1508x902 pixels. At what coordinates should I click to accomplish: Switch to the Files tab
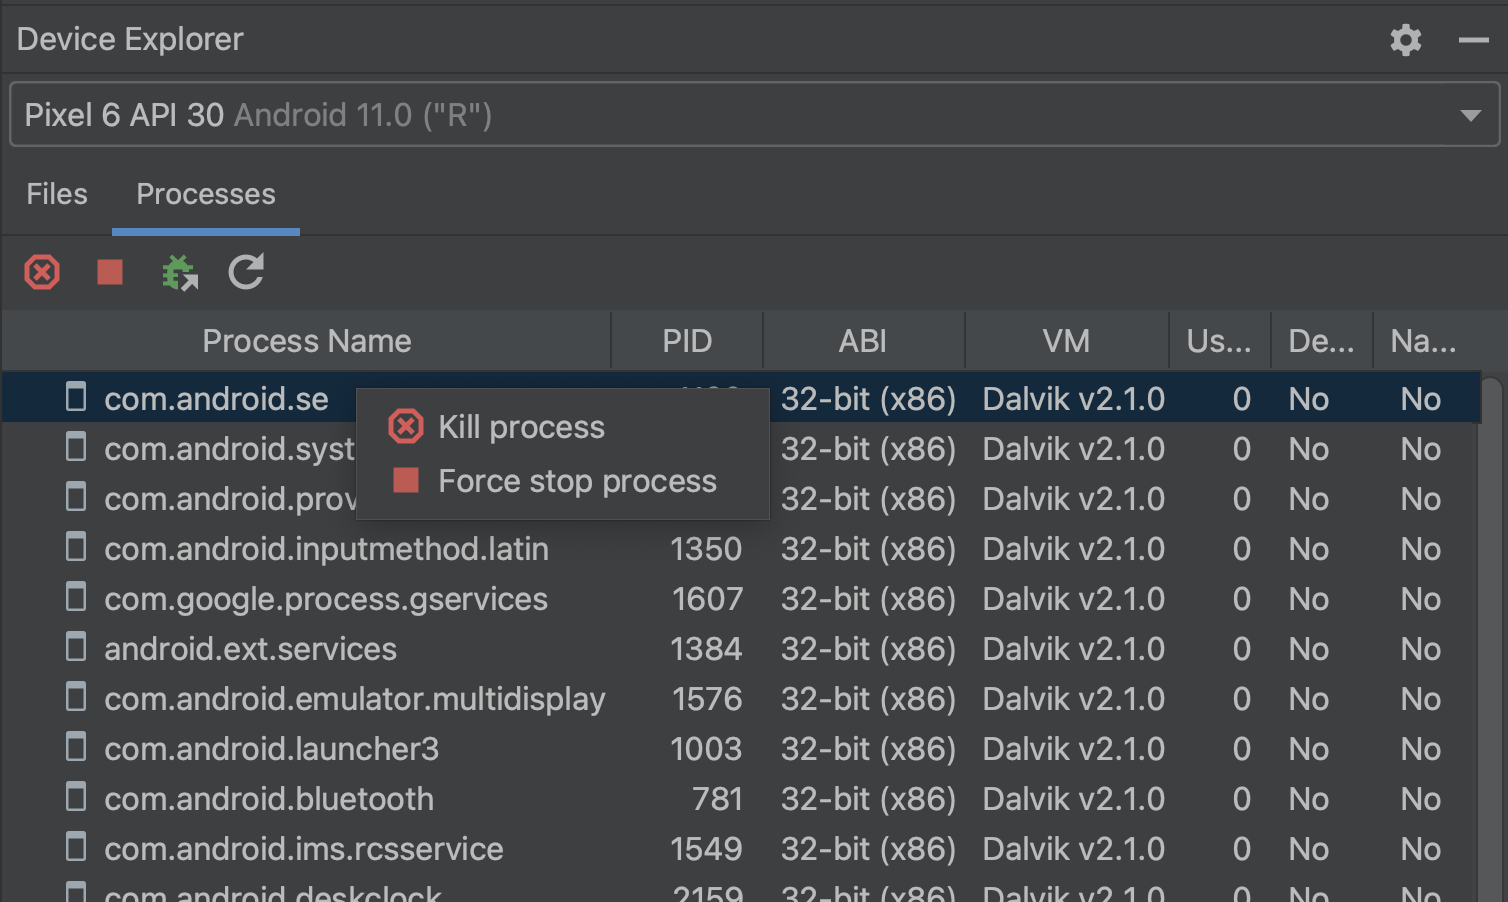(x=57, y=194)
